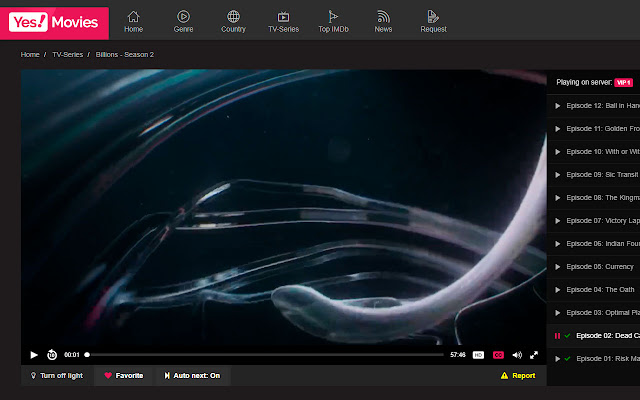Click the video frame to play
640x400 pixels.
tap(284, 207)
